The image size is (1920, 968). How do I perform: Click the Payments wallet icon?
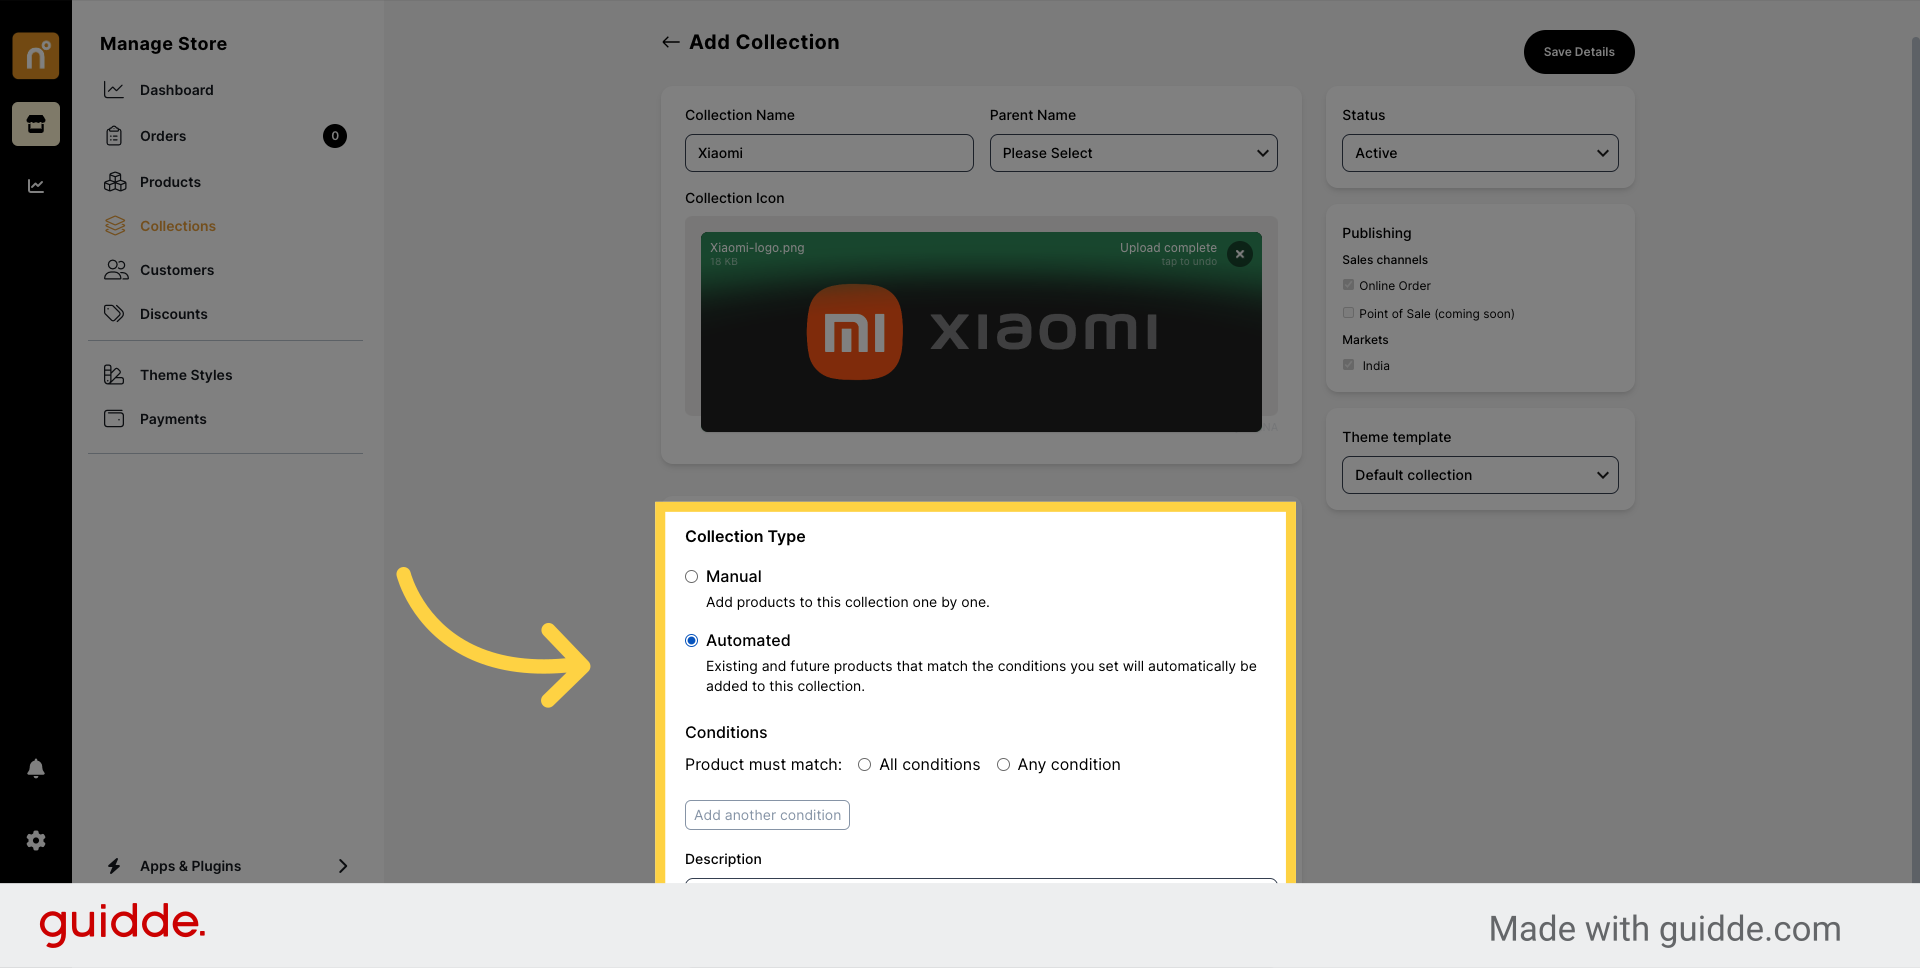[x=114, y=419]
